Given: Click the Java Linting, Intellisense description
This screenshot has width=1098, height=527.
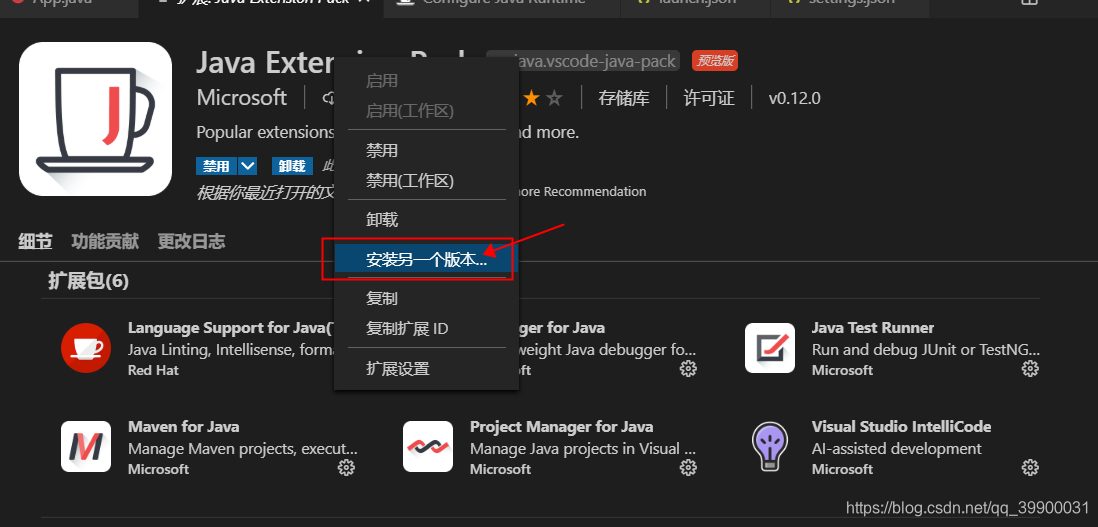Looking at the screenshot, I should tap(231, 349).
